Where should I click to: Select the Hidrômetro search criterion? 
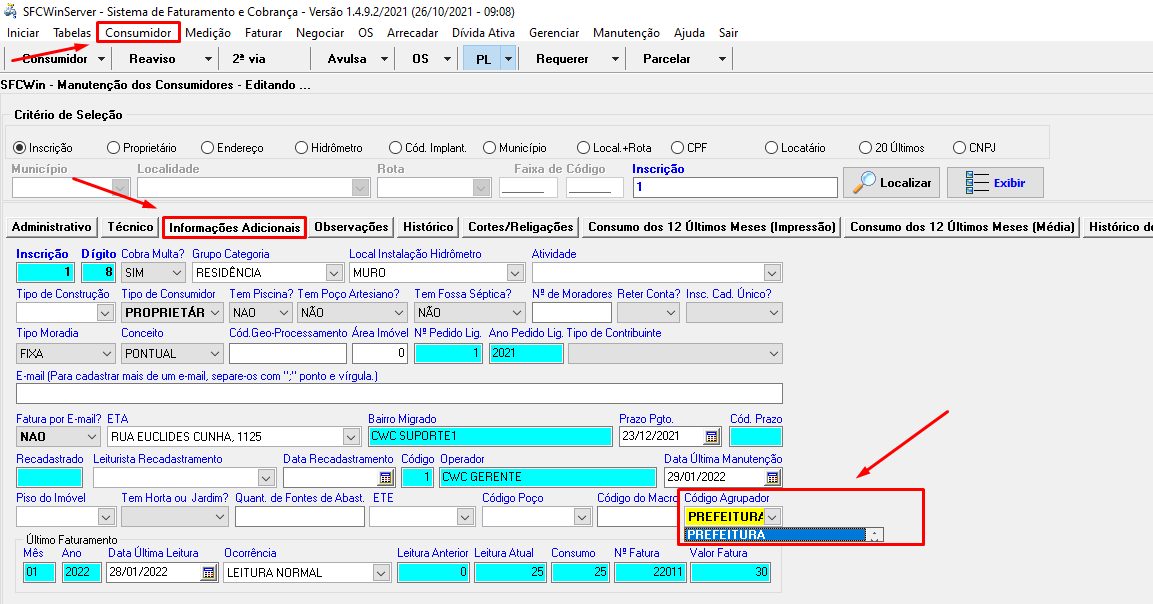(302, 148)
